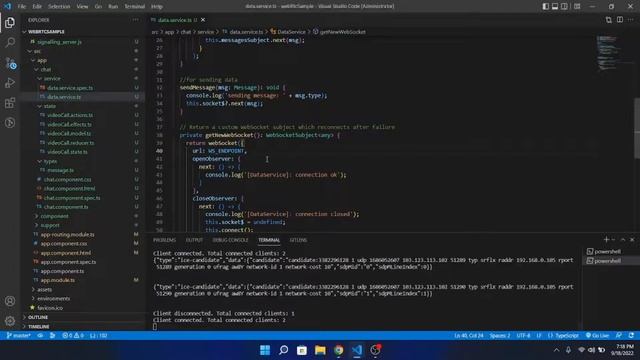
Task: Expand the OUTLINE section
Action: coord(38,317)
